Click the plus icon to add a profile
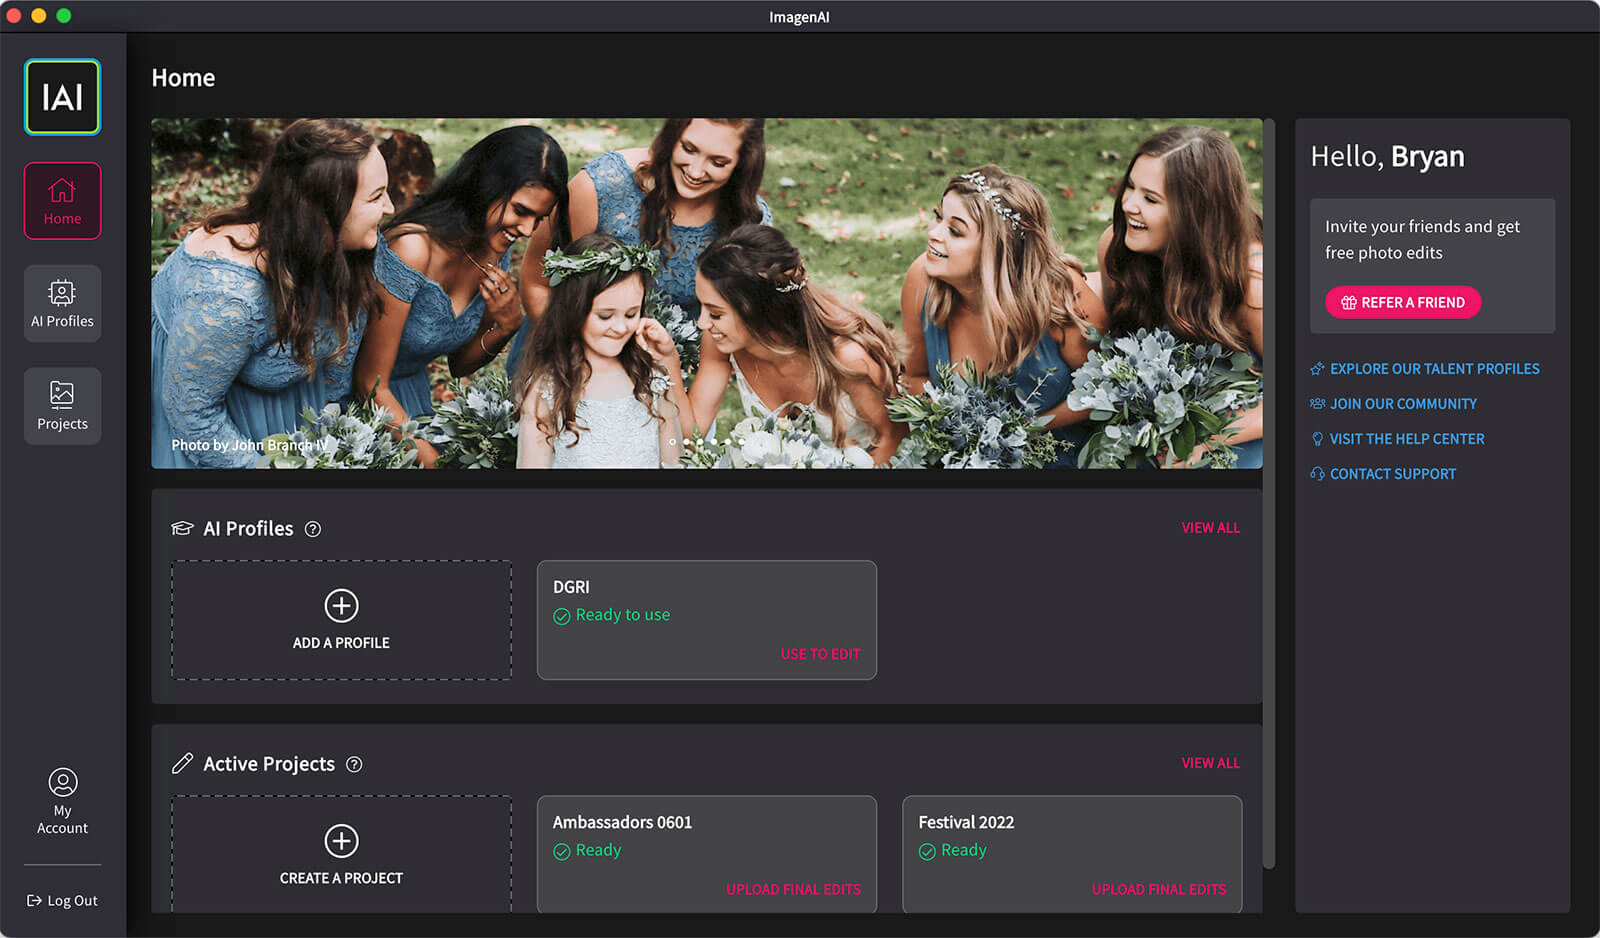Screen dimensions: 1600x938 pos(341,606)
